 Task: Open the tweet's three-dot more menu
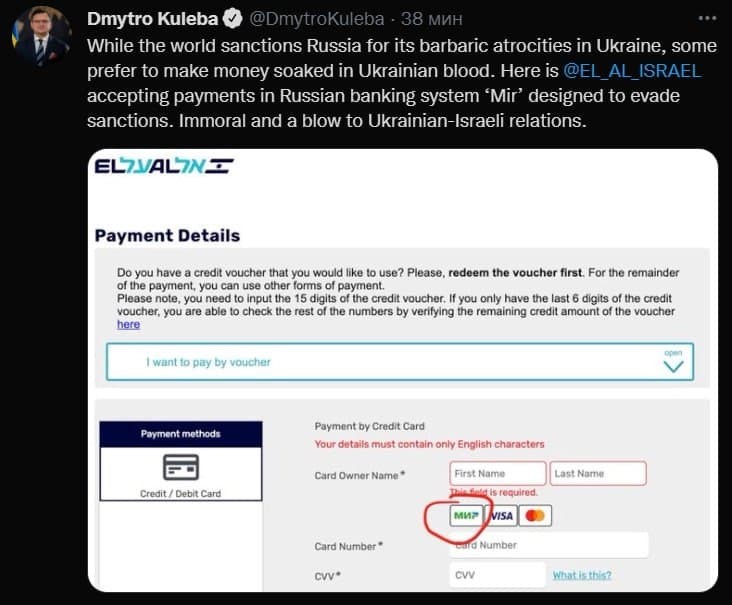707,18
